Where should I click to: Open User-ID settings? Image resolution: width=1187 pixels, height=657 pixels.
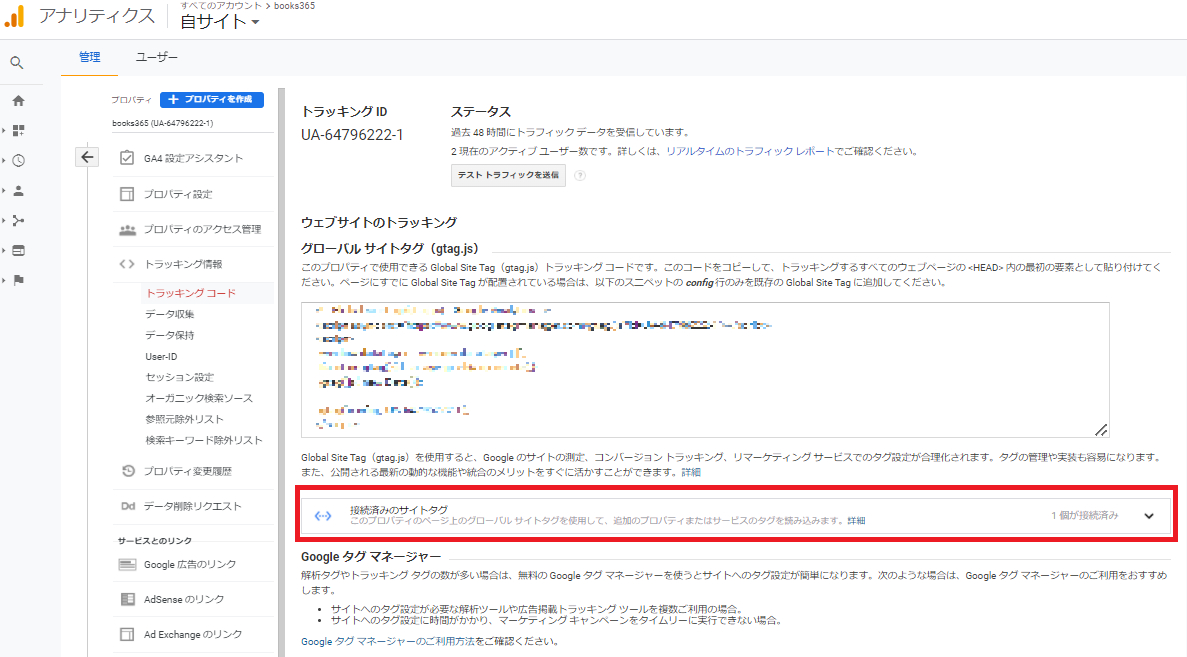pyautogui.click(x=161, y=357)
